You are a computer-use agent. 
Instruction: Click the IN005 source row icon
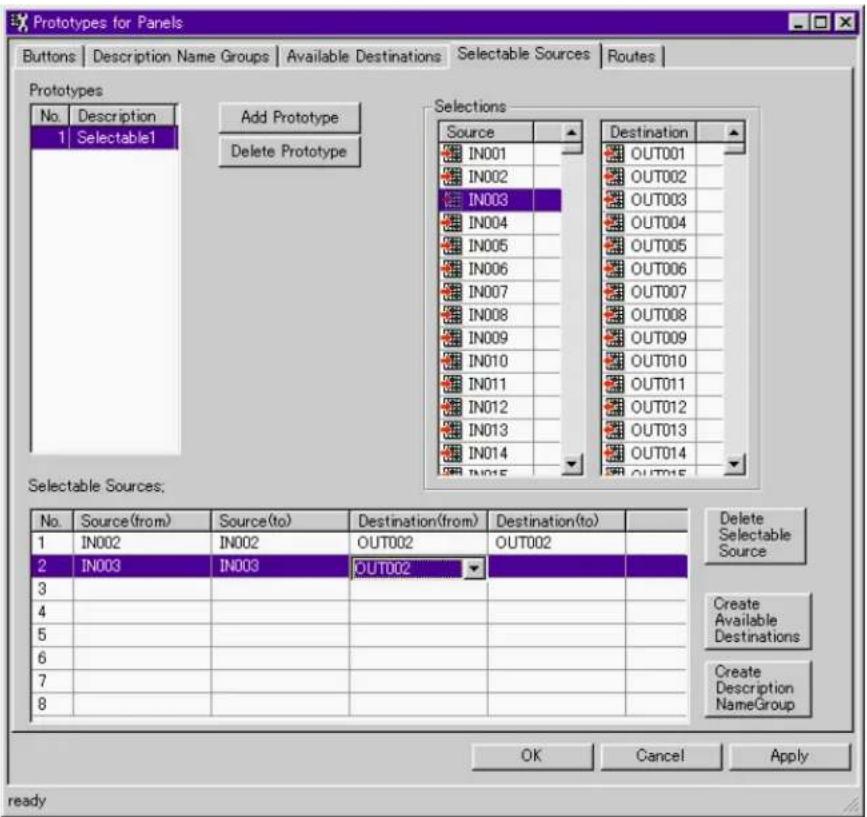pos(452,246)
